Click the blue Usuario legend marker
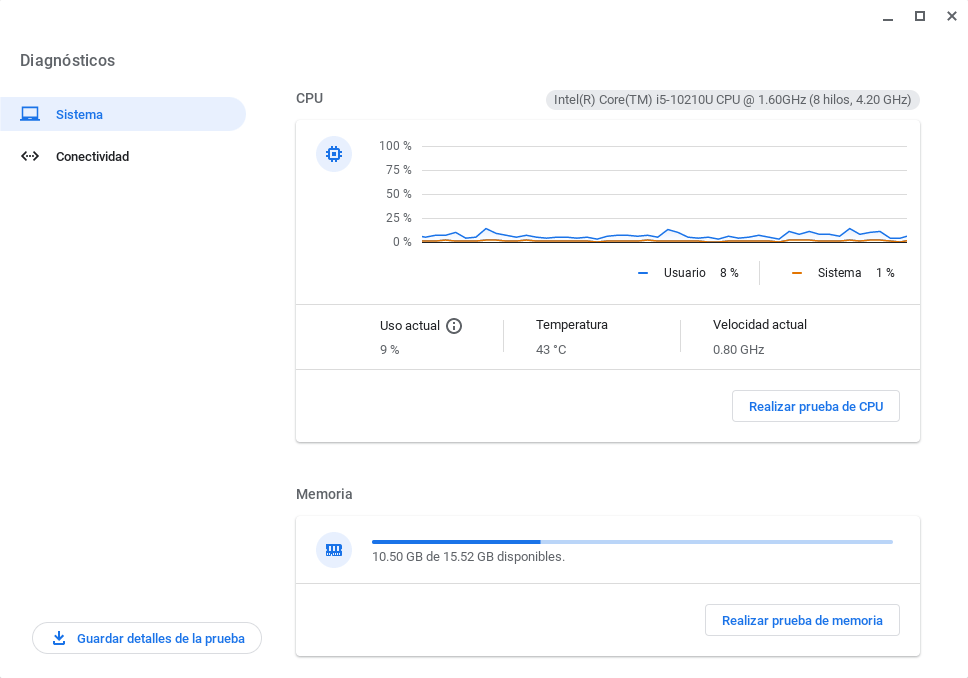Viewport: 968px width, 678px height. tap(643, 272)
